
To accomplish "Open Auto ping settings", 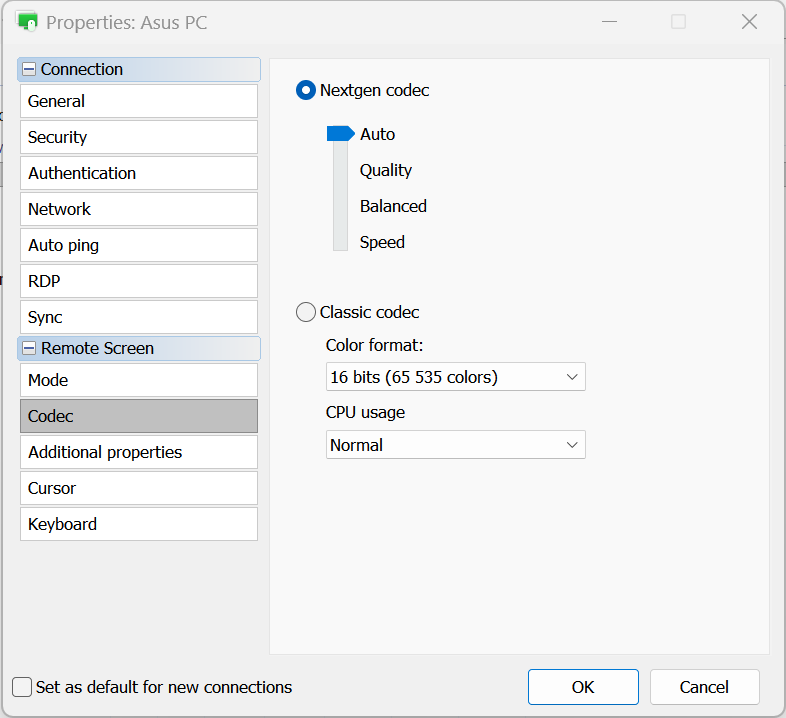I will point(139,245).
